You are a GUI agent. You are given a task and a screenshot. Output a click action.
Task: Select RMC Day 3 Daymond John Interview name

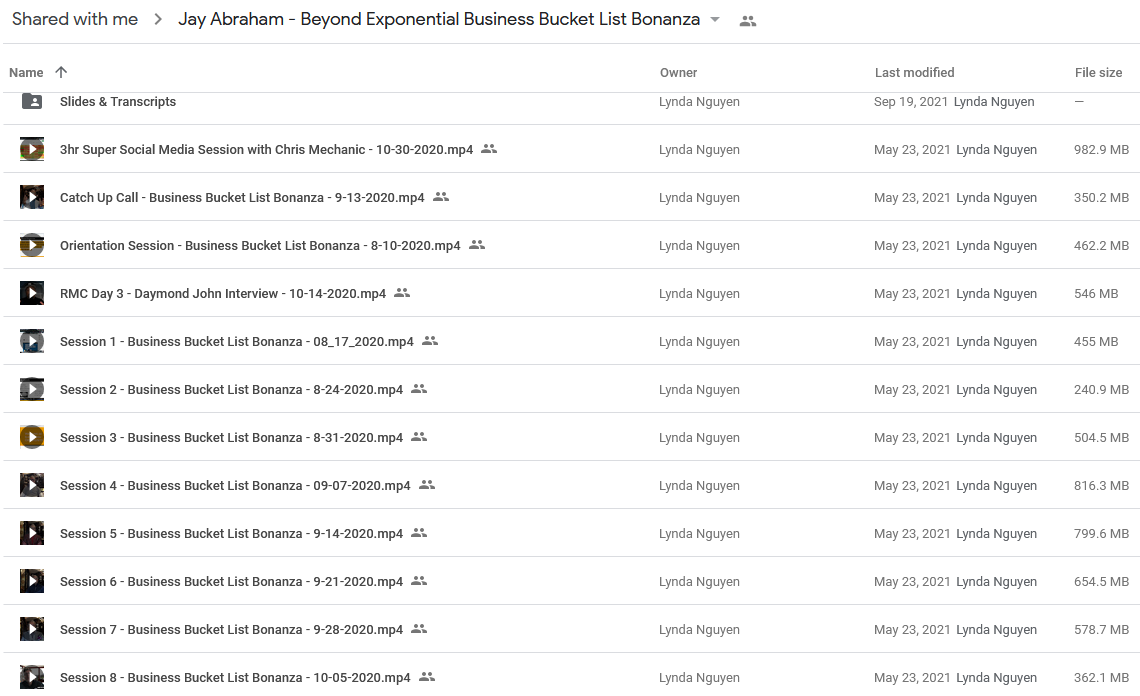tap(222, 294)
